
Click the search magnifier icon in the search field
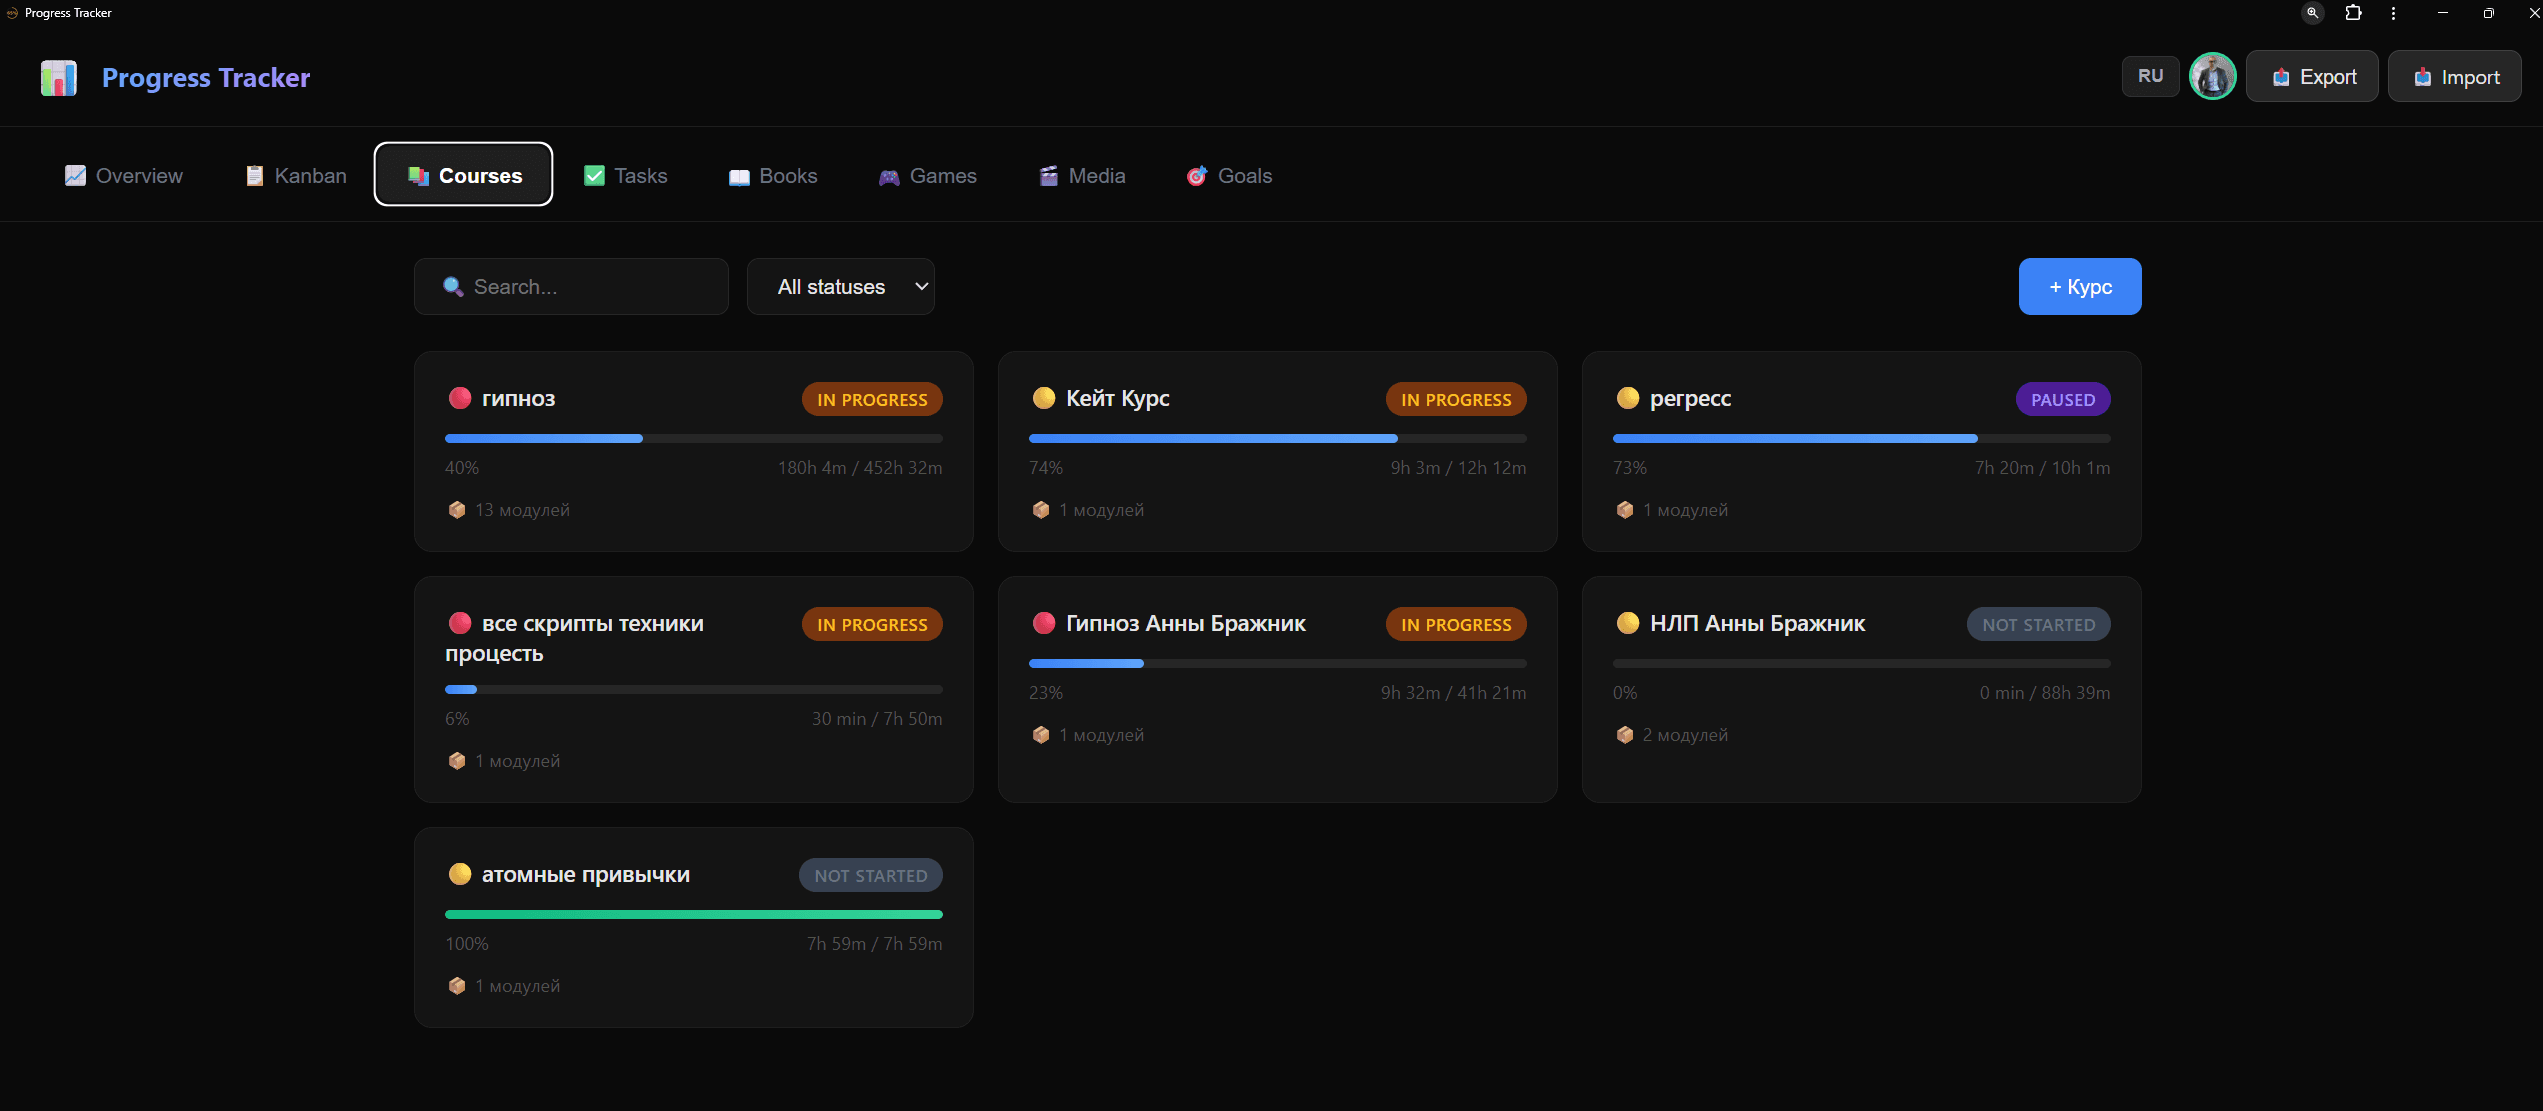(452, 286)
